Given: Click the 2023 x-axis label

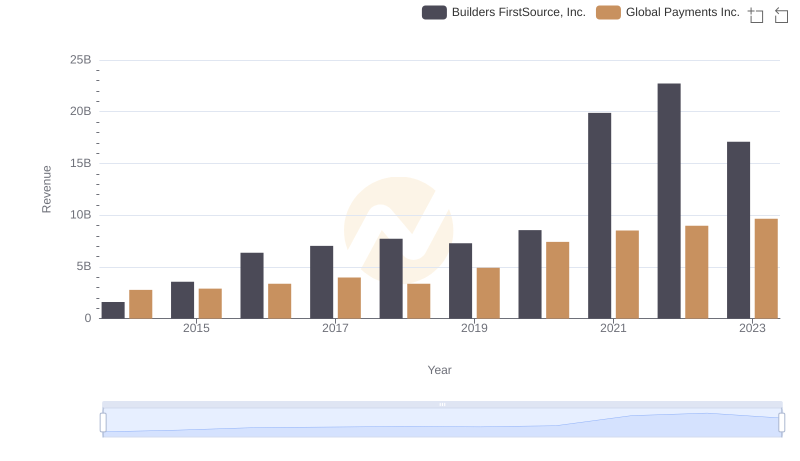Looking at the screenshot, I should point(753,328).
